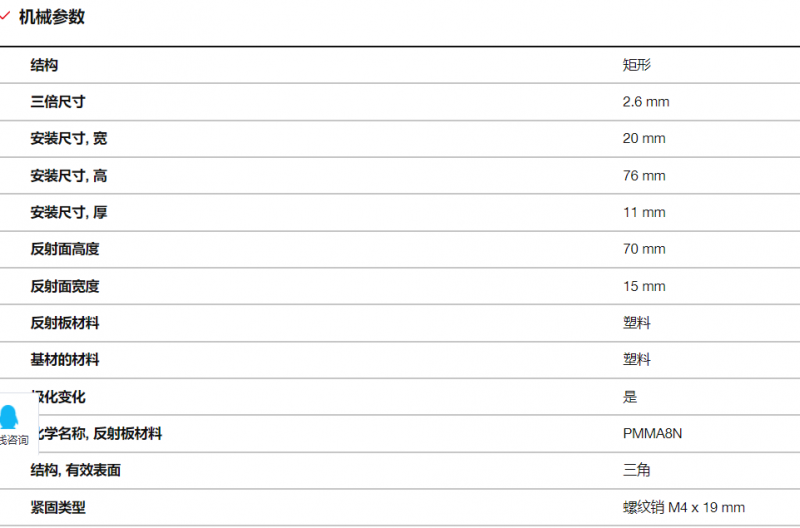Click the 15 mm reflector width value

click(644, 286)
